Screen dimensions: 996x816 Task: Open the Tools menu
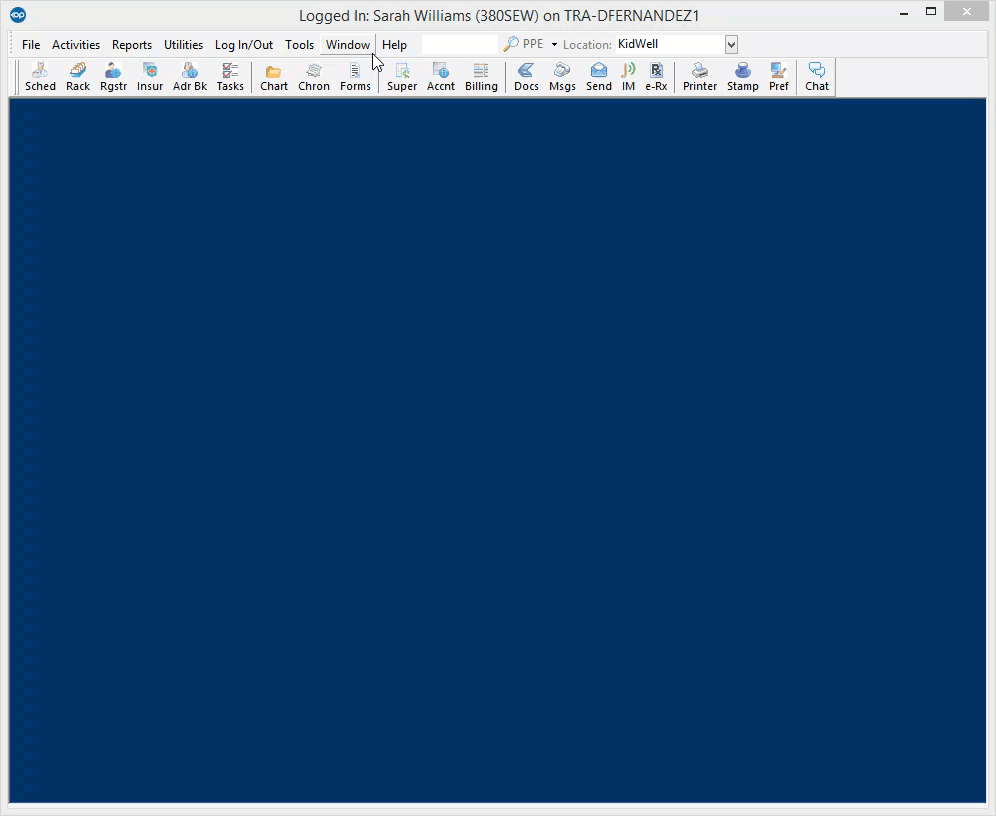[x=299, y=45]
